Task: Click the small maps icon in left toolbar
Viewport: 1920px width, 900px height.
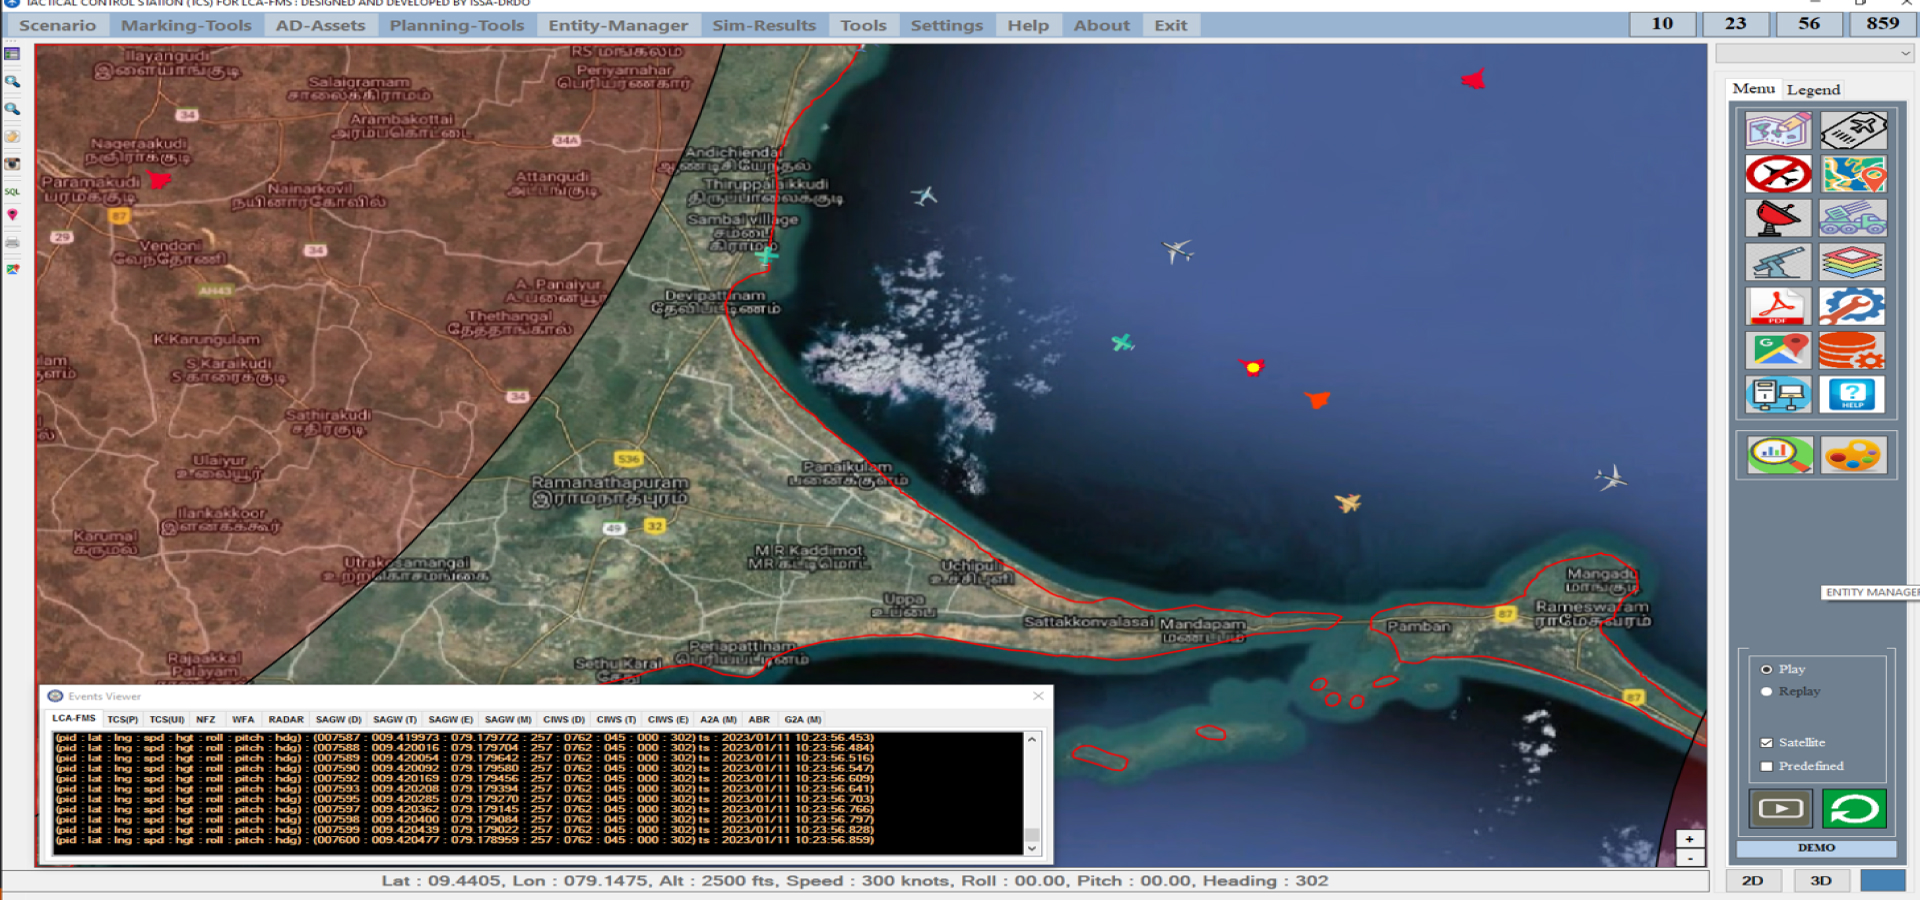Action: (x=12, y=269)
